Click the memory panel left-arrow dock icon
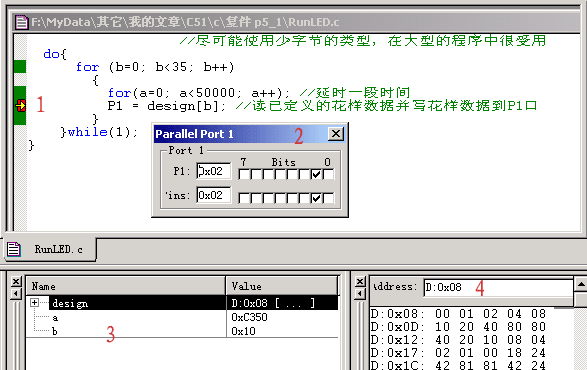The width and height of the screenshot is (587, 370). pyautogui.click(x=360, y=294)
